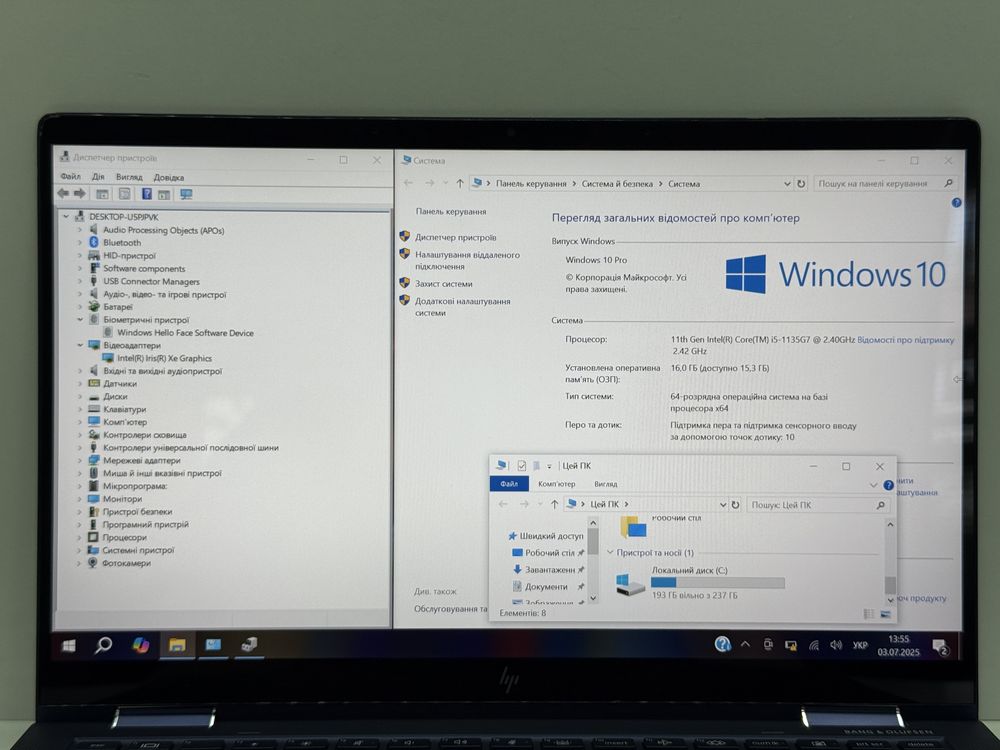Collapse the Біометричні пристрої category

[x=80, y=320]
